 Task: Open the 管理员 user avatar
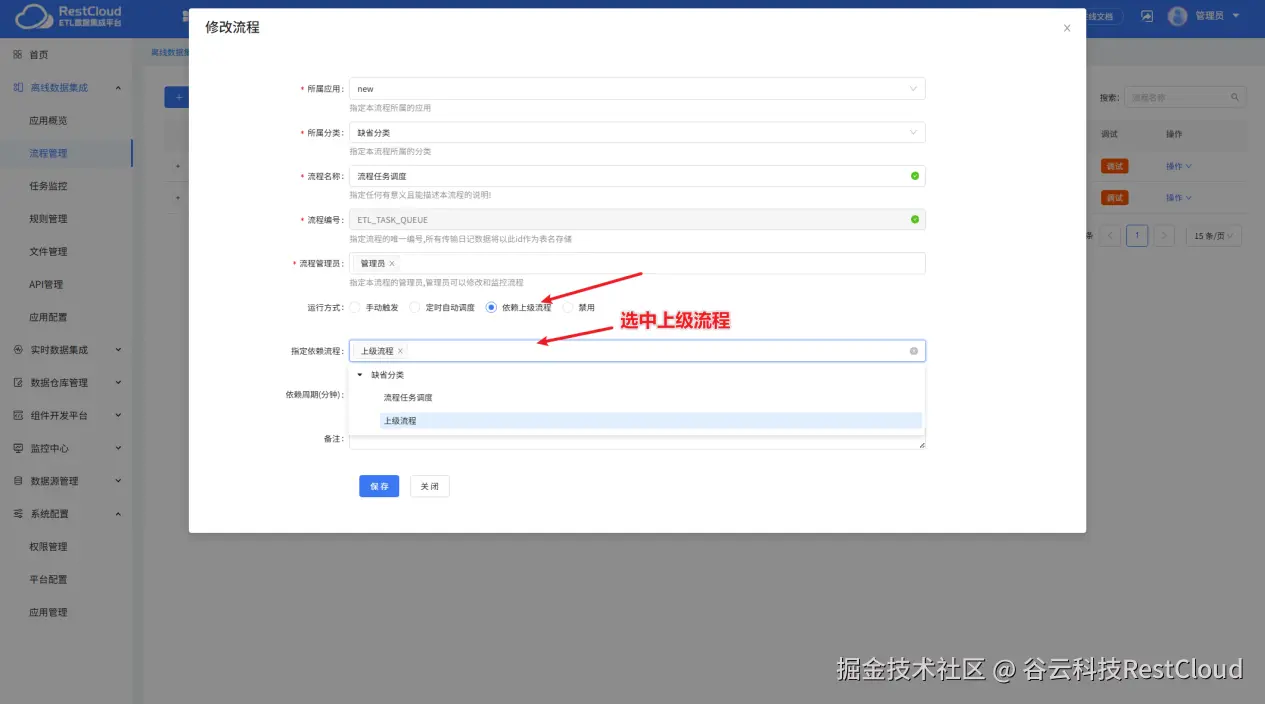[x=1178, y=15]
